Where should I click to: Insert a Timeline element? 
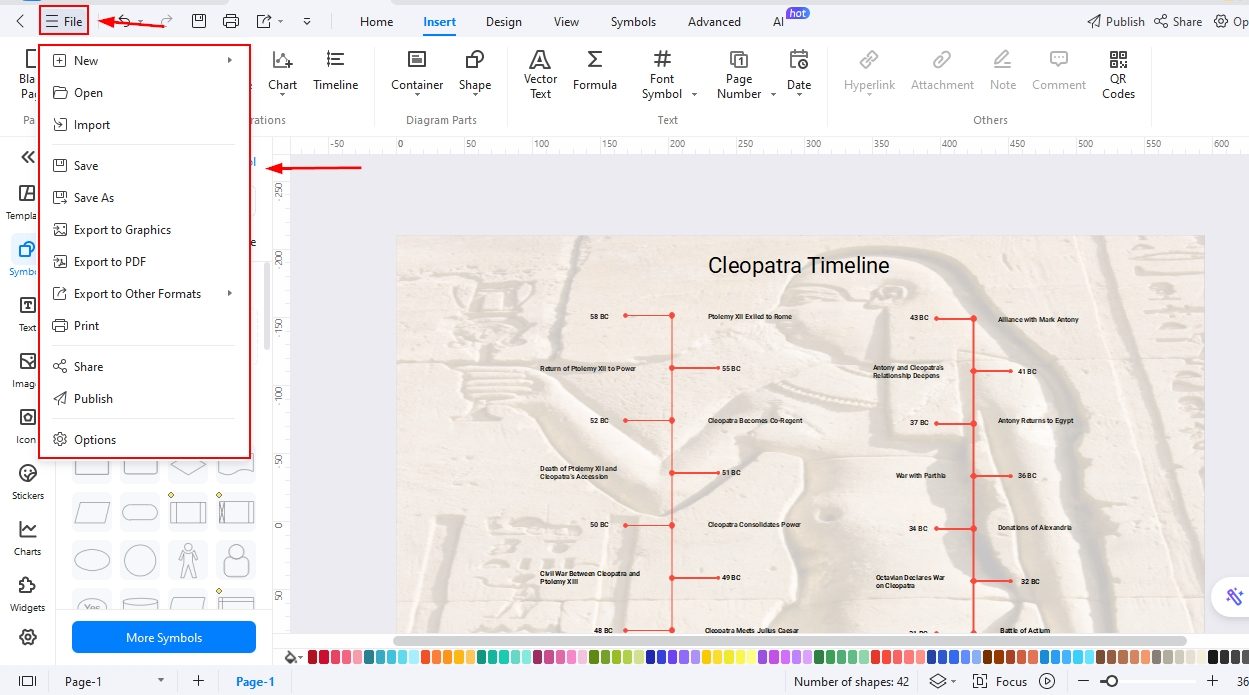point(336,70)
